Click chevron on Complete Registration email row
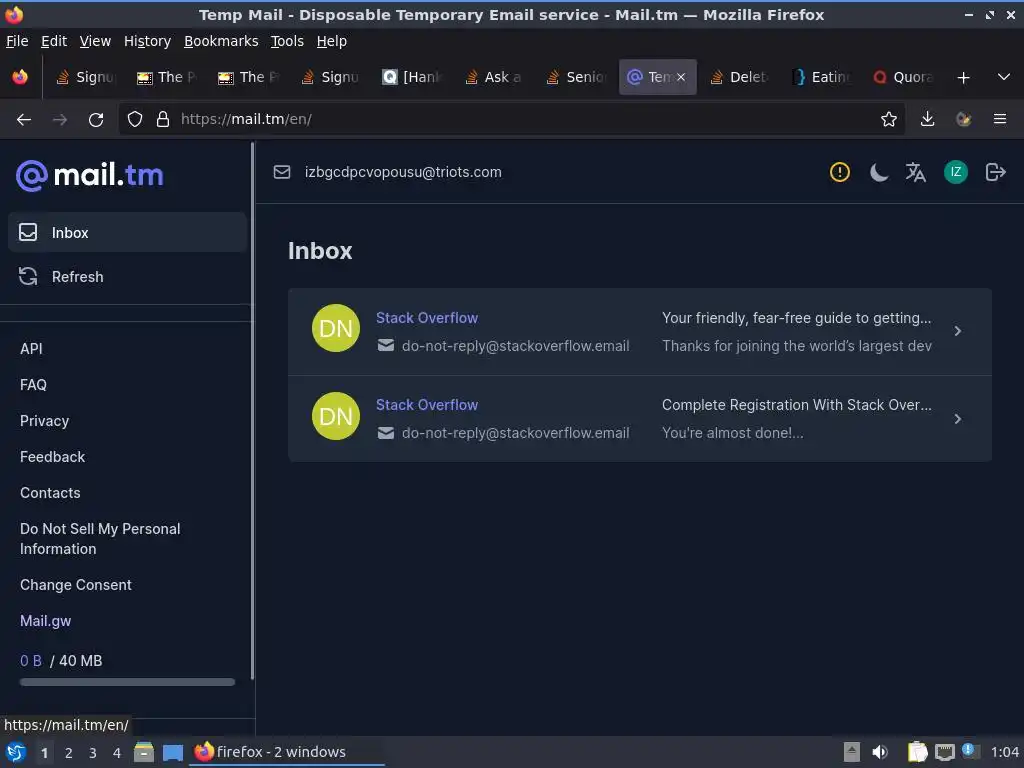The width and height of the screenshot is (1024, 768). coord(957,419)
